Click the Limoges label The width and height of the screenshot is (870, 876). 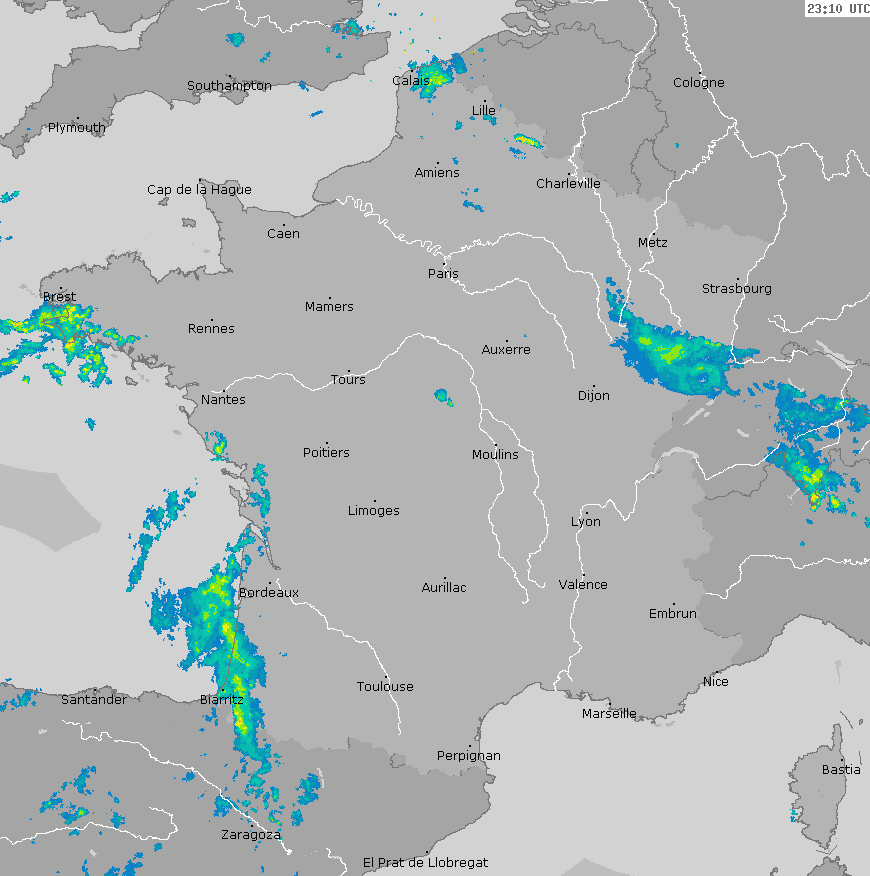click(374, 511)
